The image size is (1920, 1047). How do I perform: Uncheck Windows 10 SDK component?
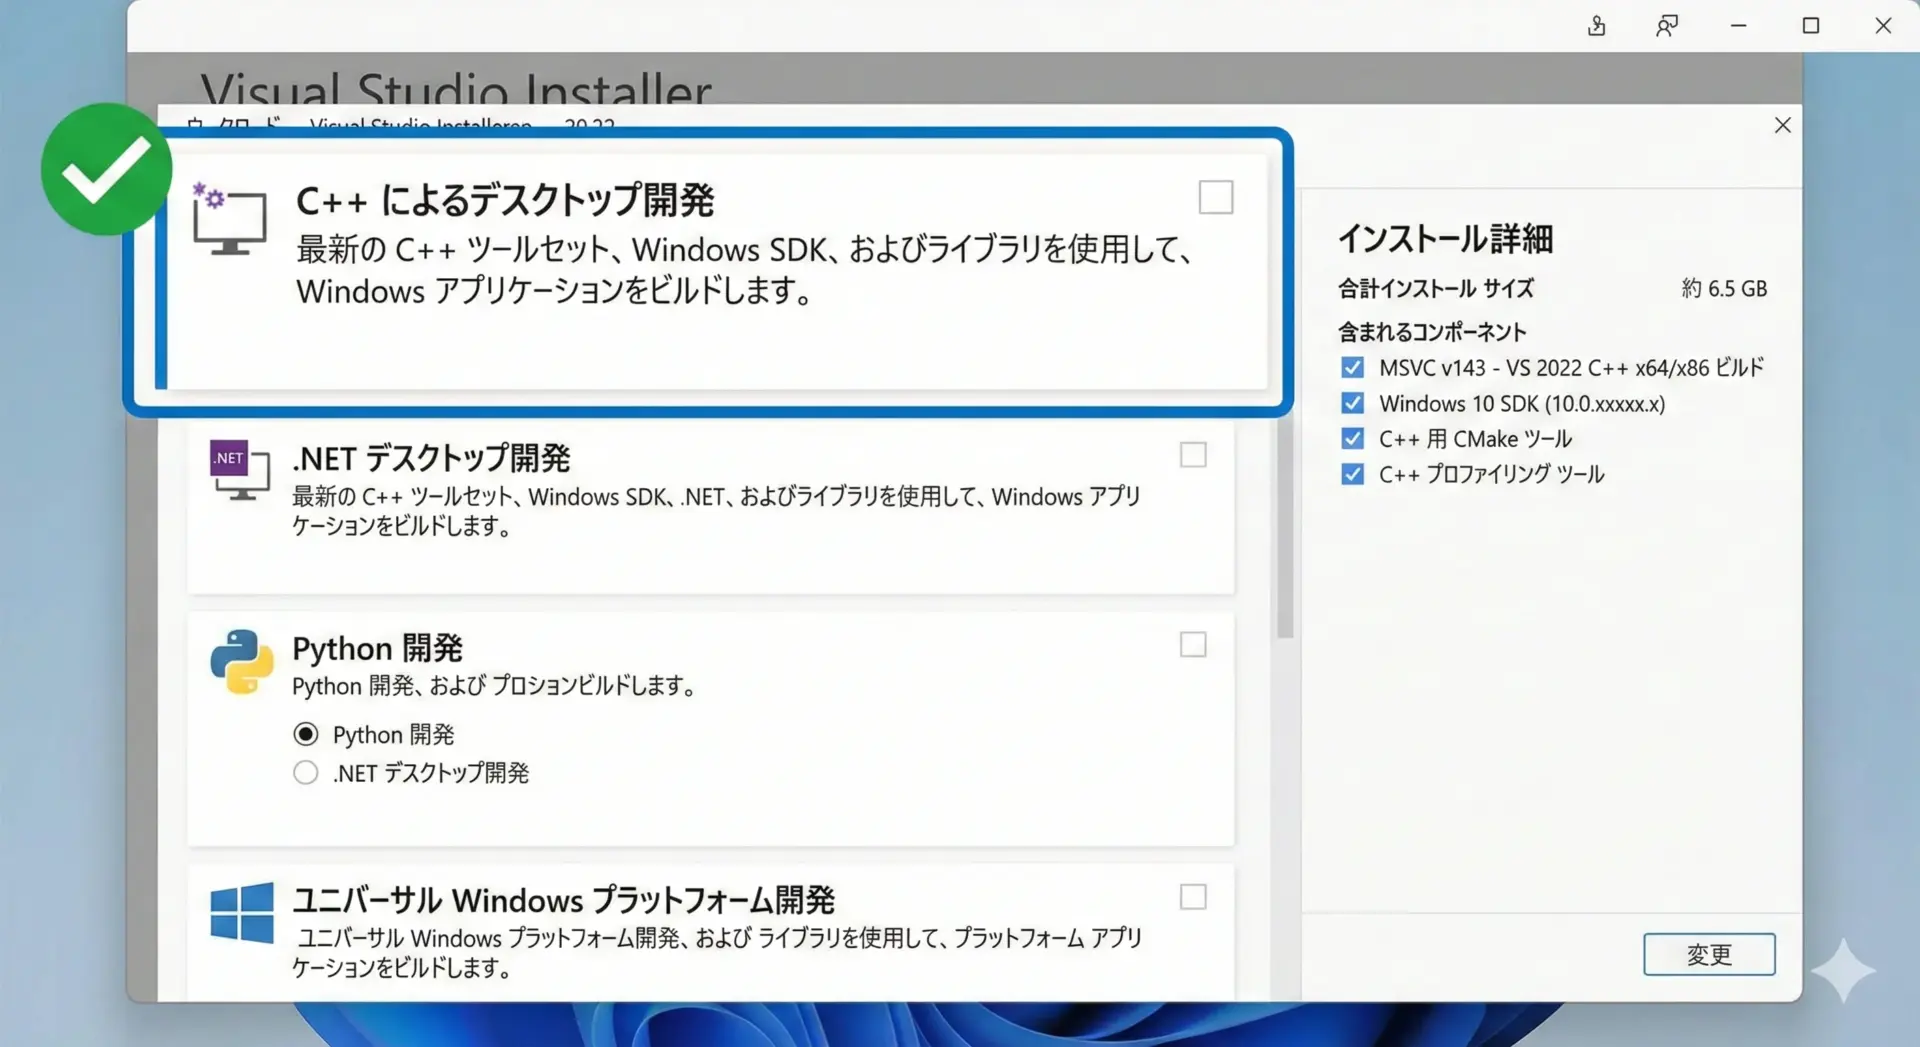(x=1352, y=403)
